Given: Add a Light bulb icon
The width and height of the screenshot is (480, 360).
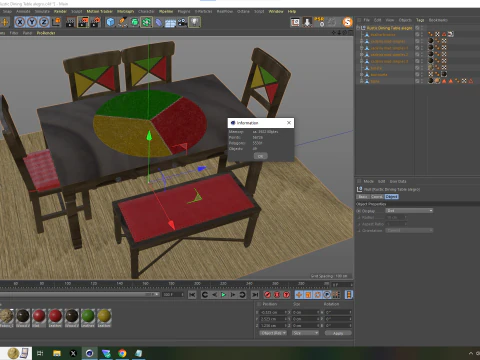Looking at the screenshot, I should [194, 22].
